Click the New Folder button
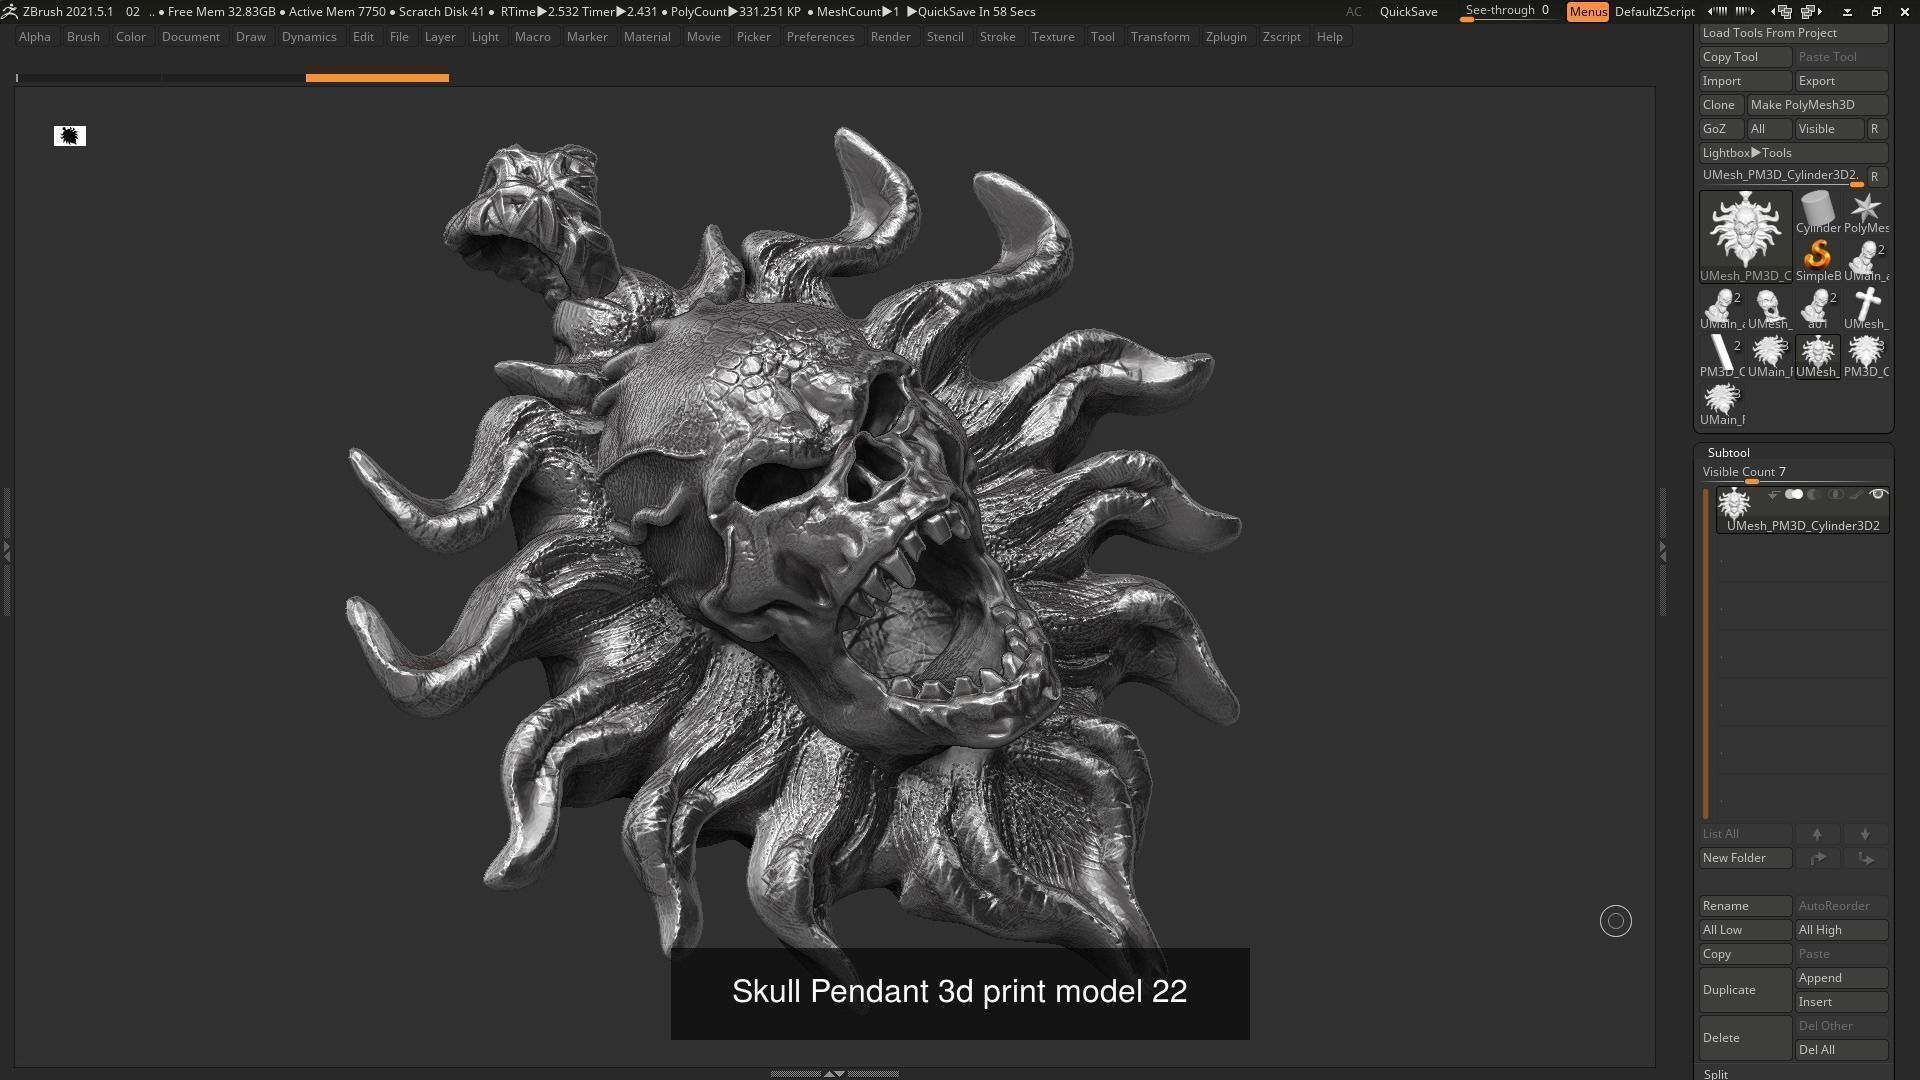1920x1080 pixels. pos(1745,858)
